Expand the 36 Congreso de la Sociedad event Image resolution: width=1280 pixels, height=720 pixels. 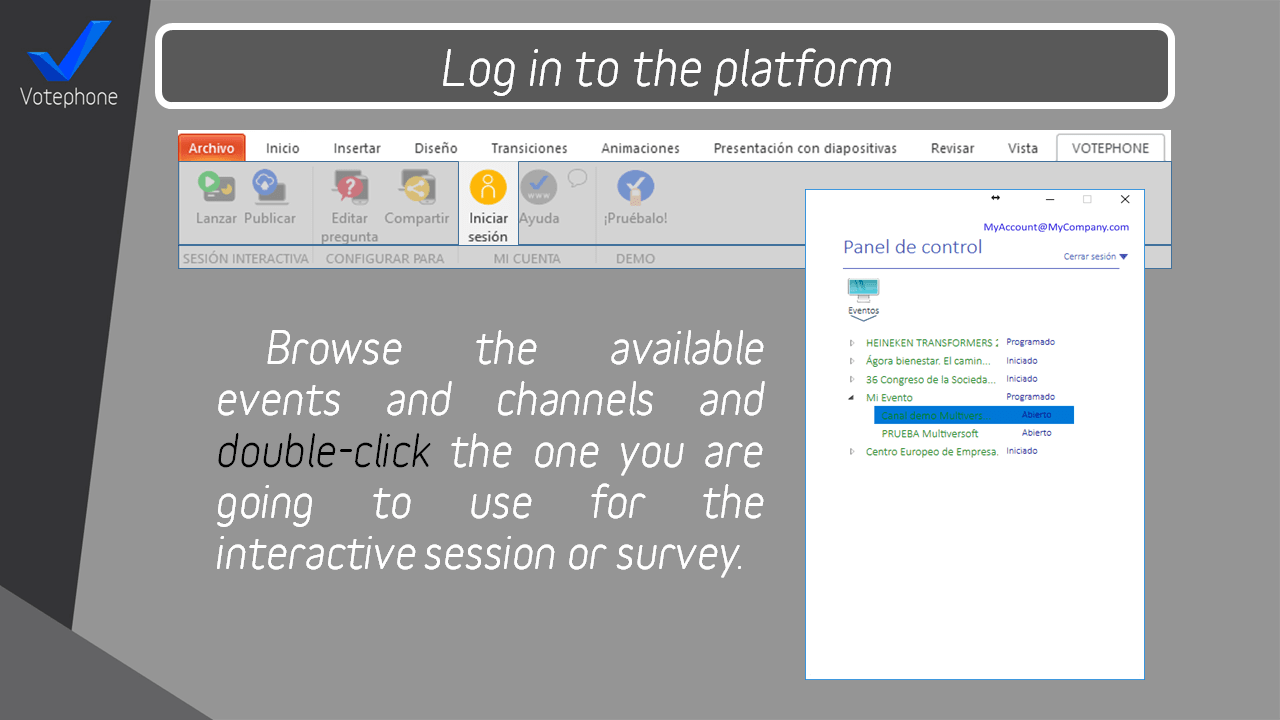pyautogui.click(x=852, y=380)
